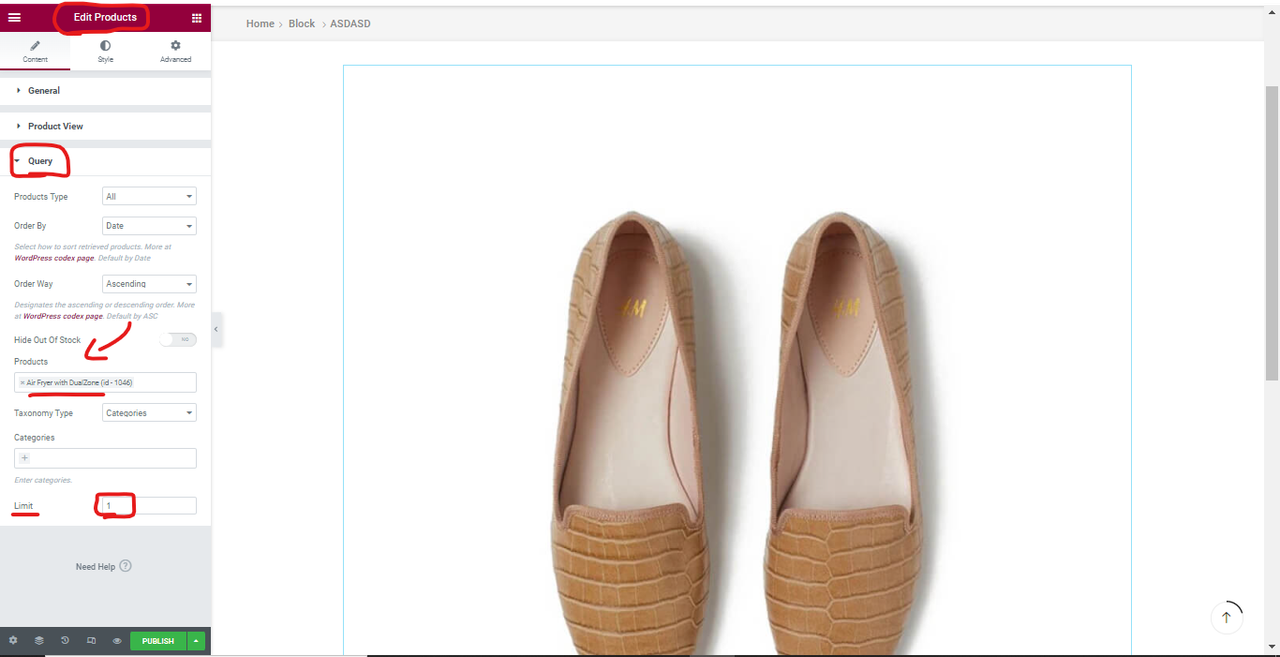Open the Responsive Mode icon
The height and width of the screenshot is (657, 1280).
click(91, 641)
